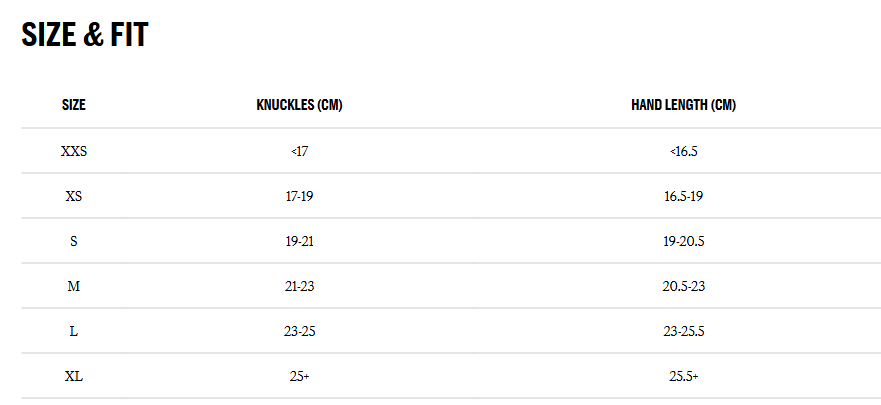Click the 21-23 knuckles measurement cell
The image size is (881, 405).
[x=299, y=286]
